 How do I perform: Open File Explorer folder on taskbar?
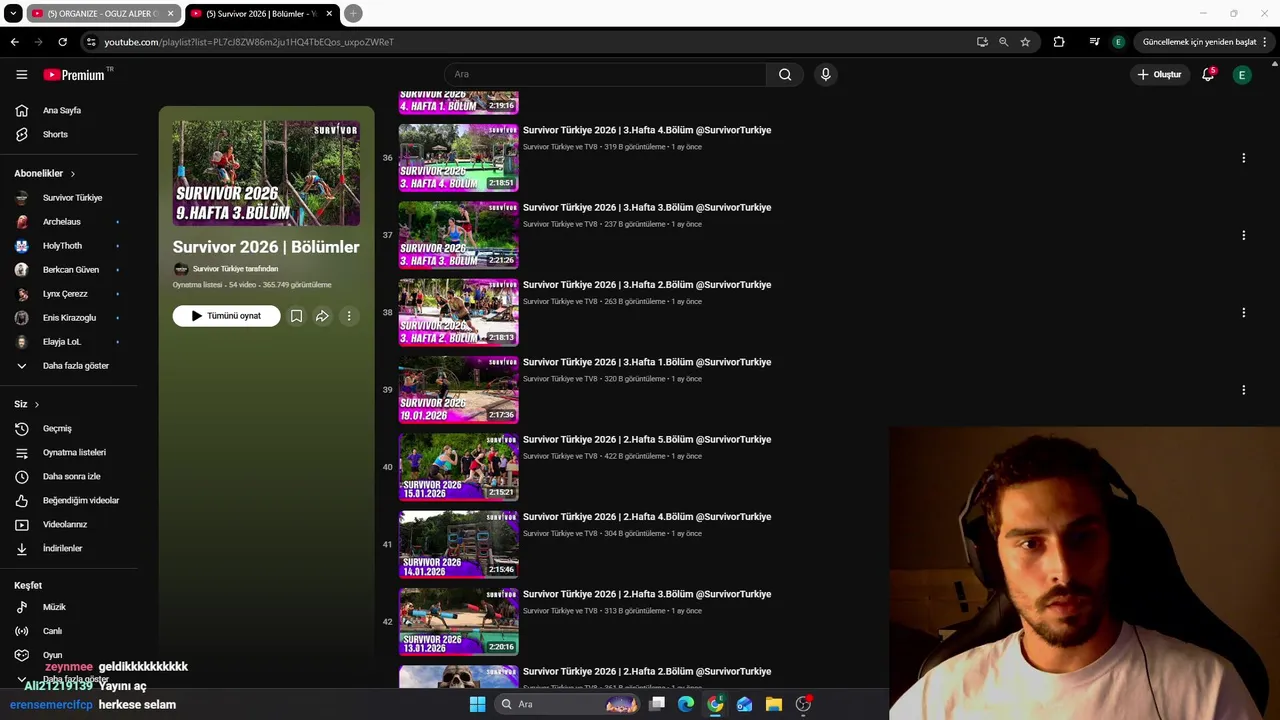[x=774, y=704]
